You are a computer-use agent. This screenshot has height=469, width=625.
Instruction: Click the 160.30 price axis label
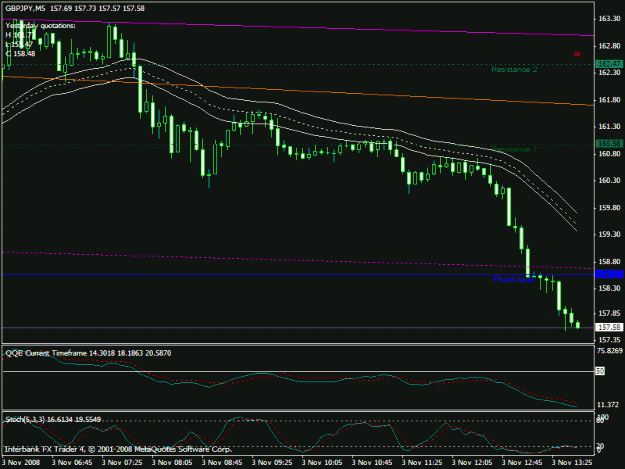pos(609,180)
